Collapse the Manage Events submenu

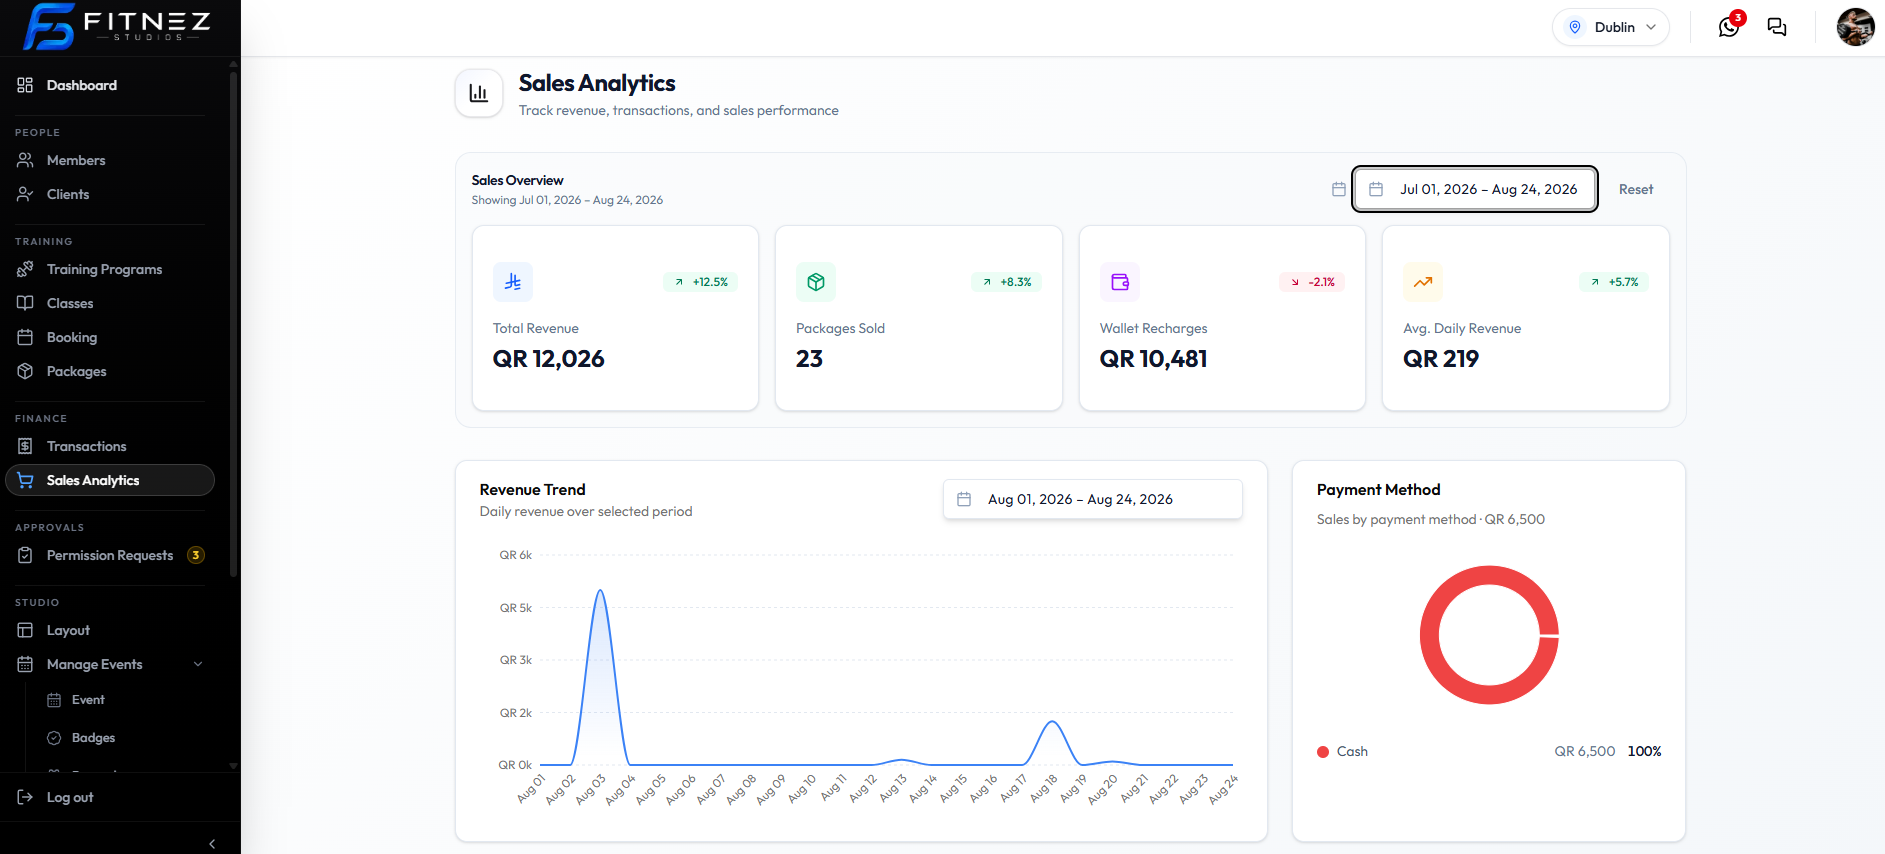pyautogui.click(x=198, y=664)
